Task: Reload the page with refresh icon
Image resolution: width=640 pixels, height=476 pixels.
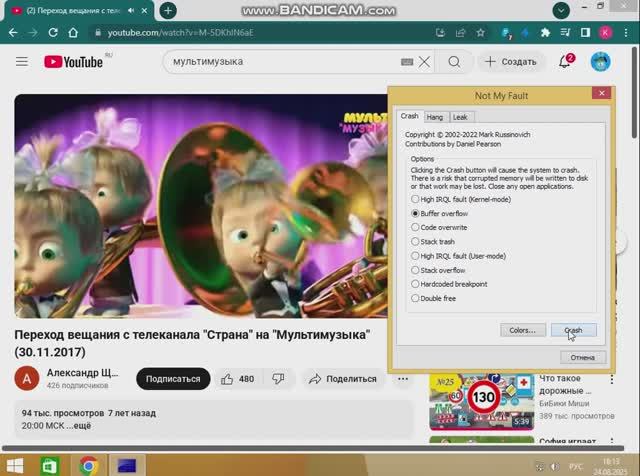Action: click(53, 33)
